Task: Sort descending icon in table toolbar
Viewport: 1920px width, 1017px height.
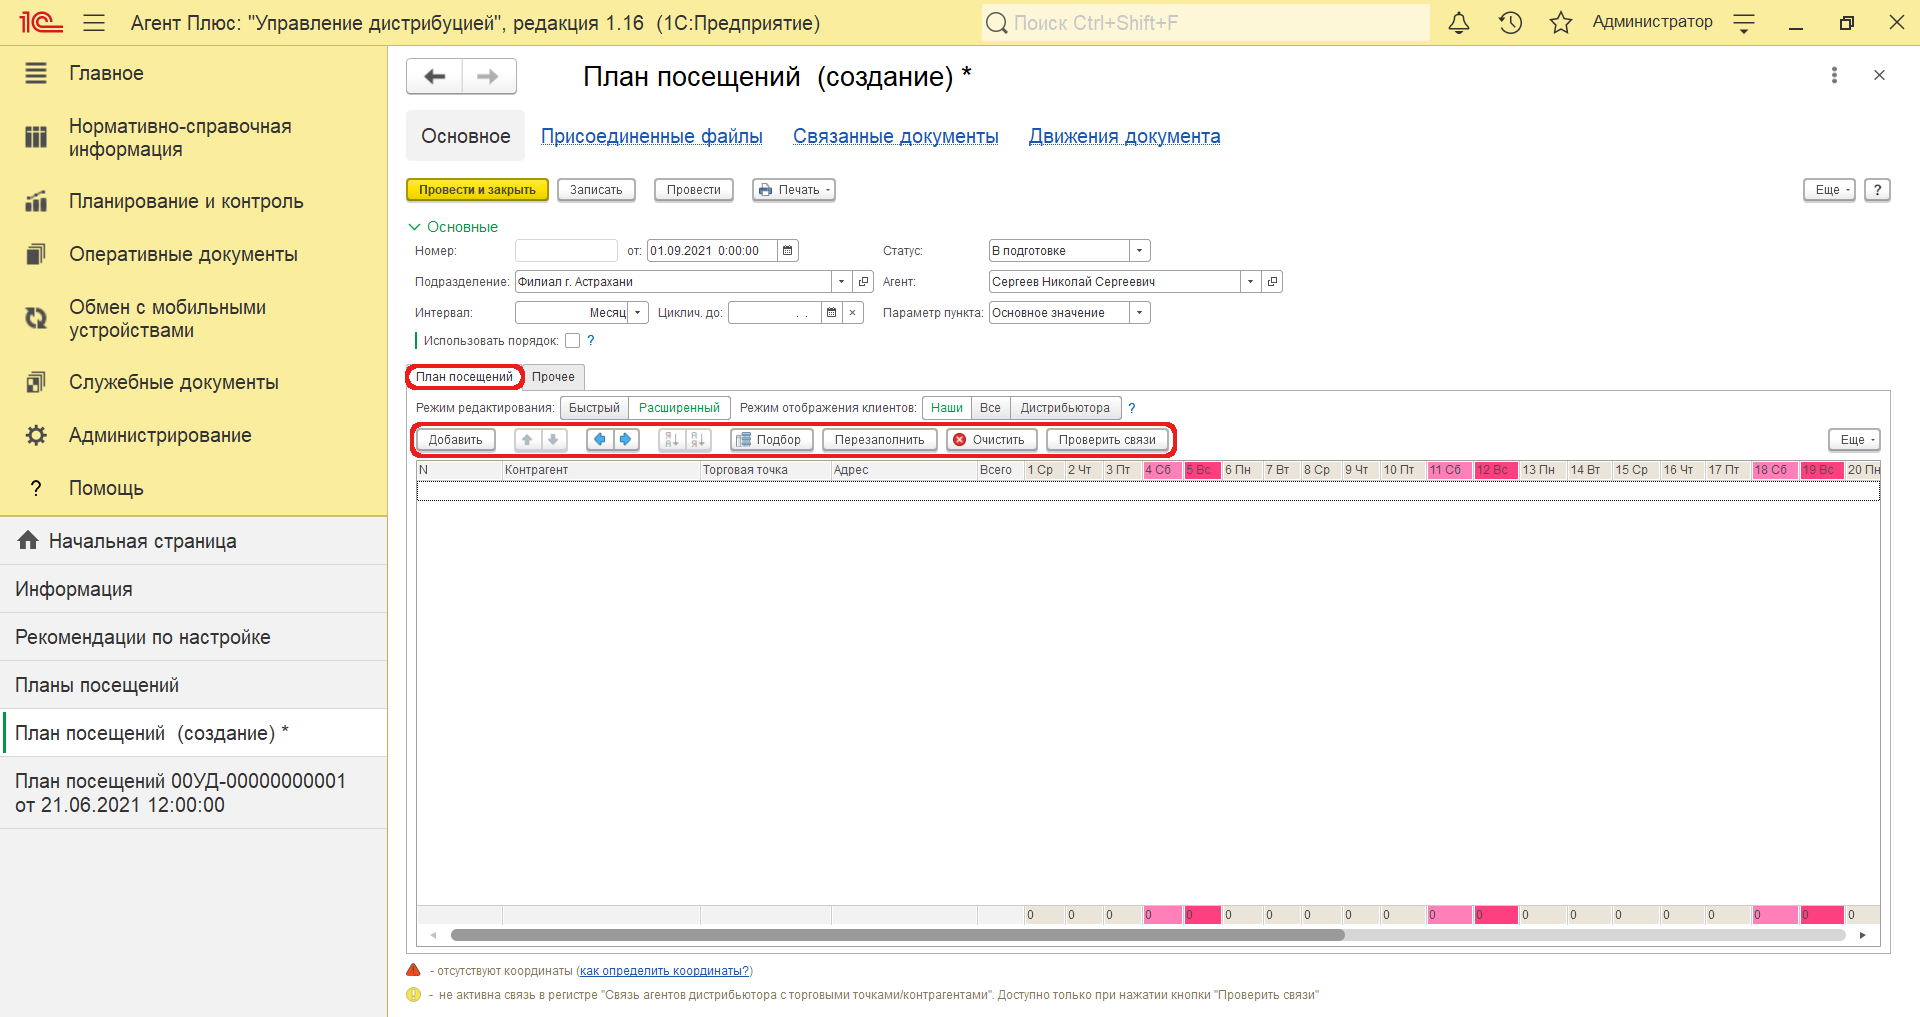Action: (698, 440)
